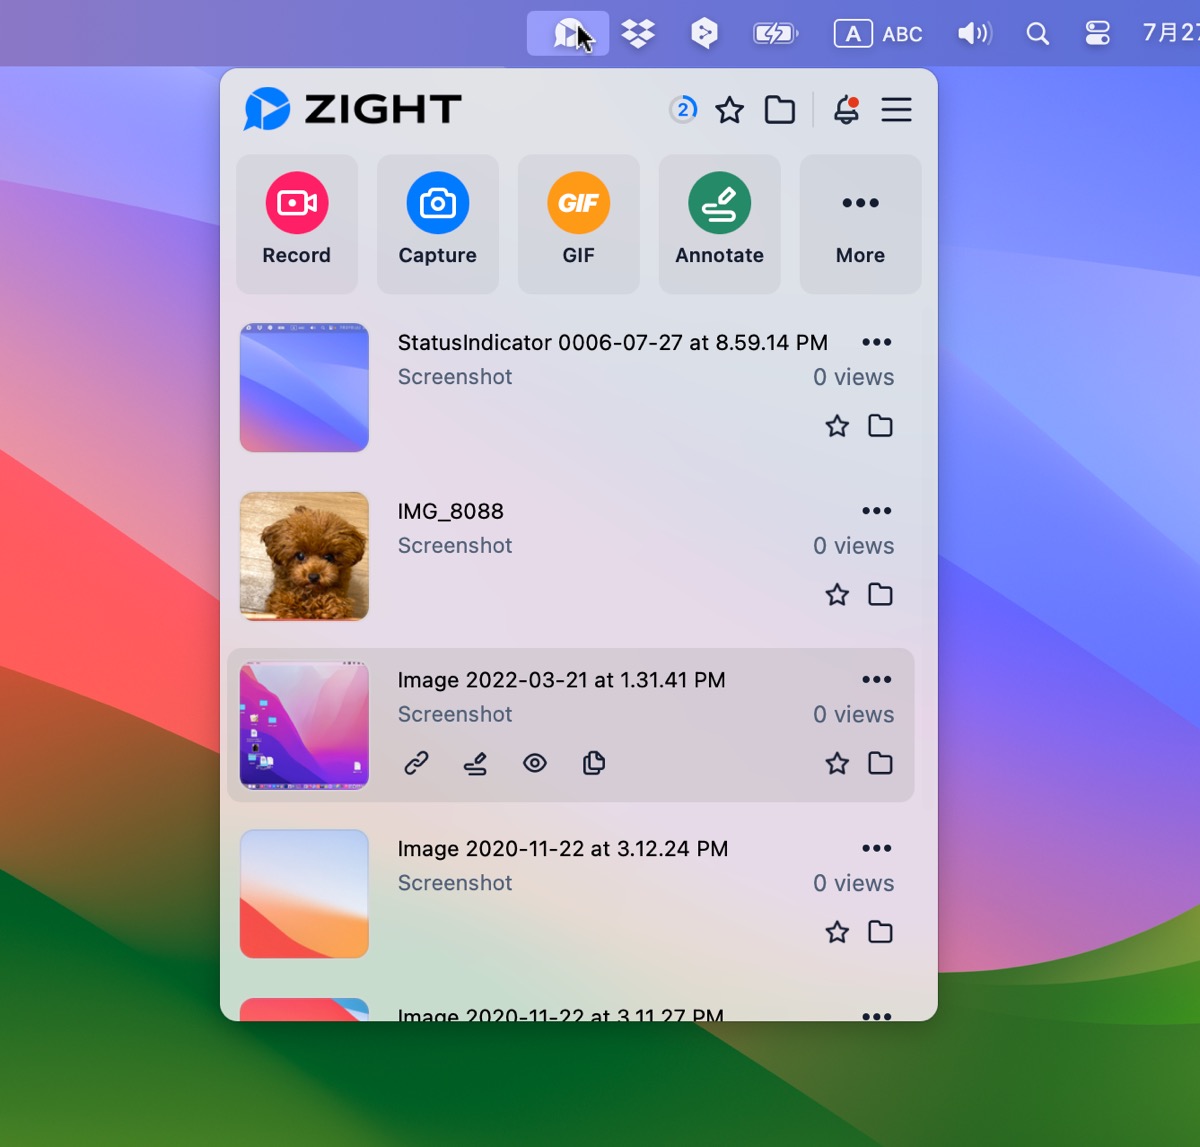Image resolution: width=1200 pixels, height=1147 pixels.
Task: Move IMG_8088 to a folder
Action: (880, 594)
